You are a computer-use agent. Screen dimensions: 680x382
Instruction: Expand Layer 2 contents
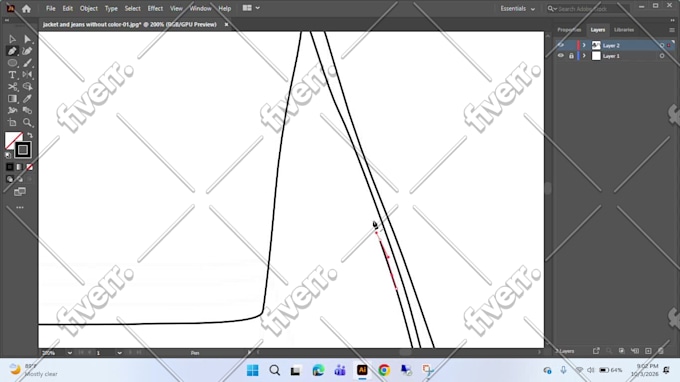pos(584,45)
